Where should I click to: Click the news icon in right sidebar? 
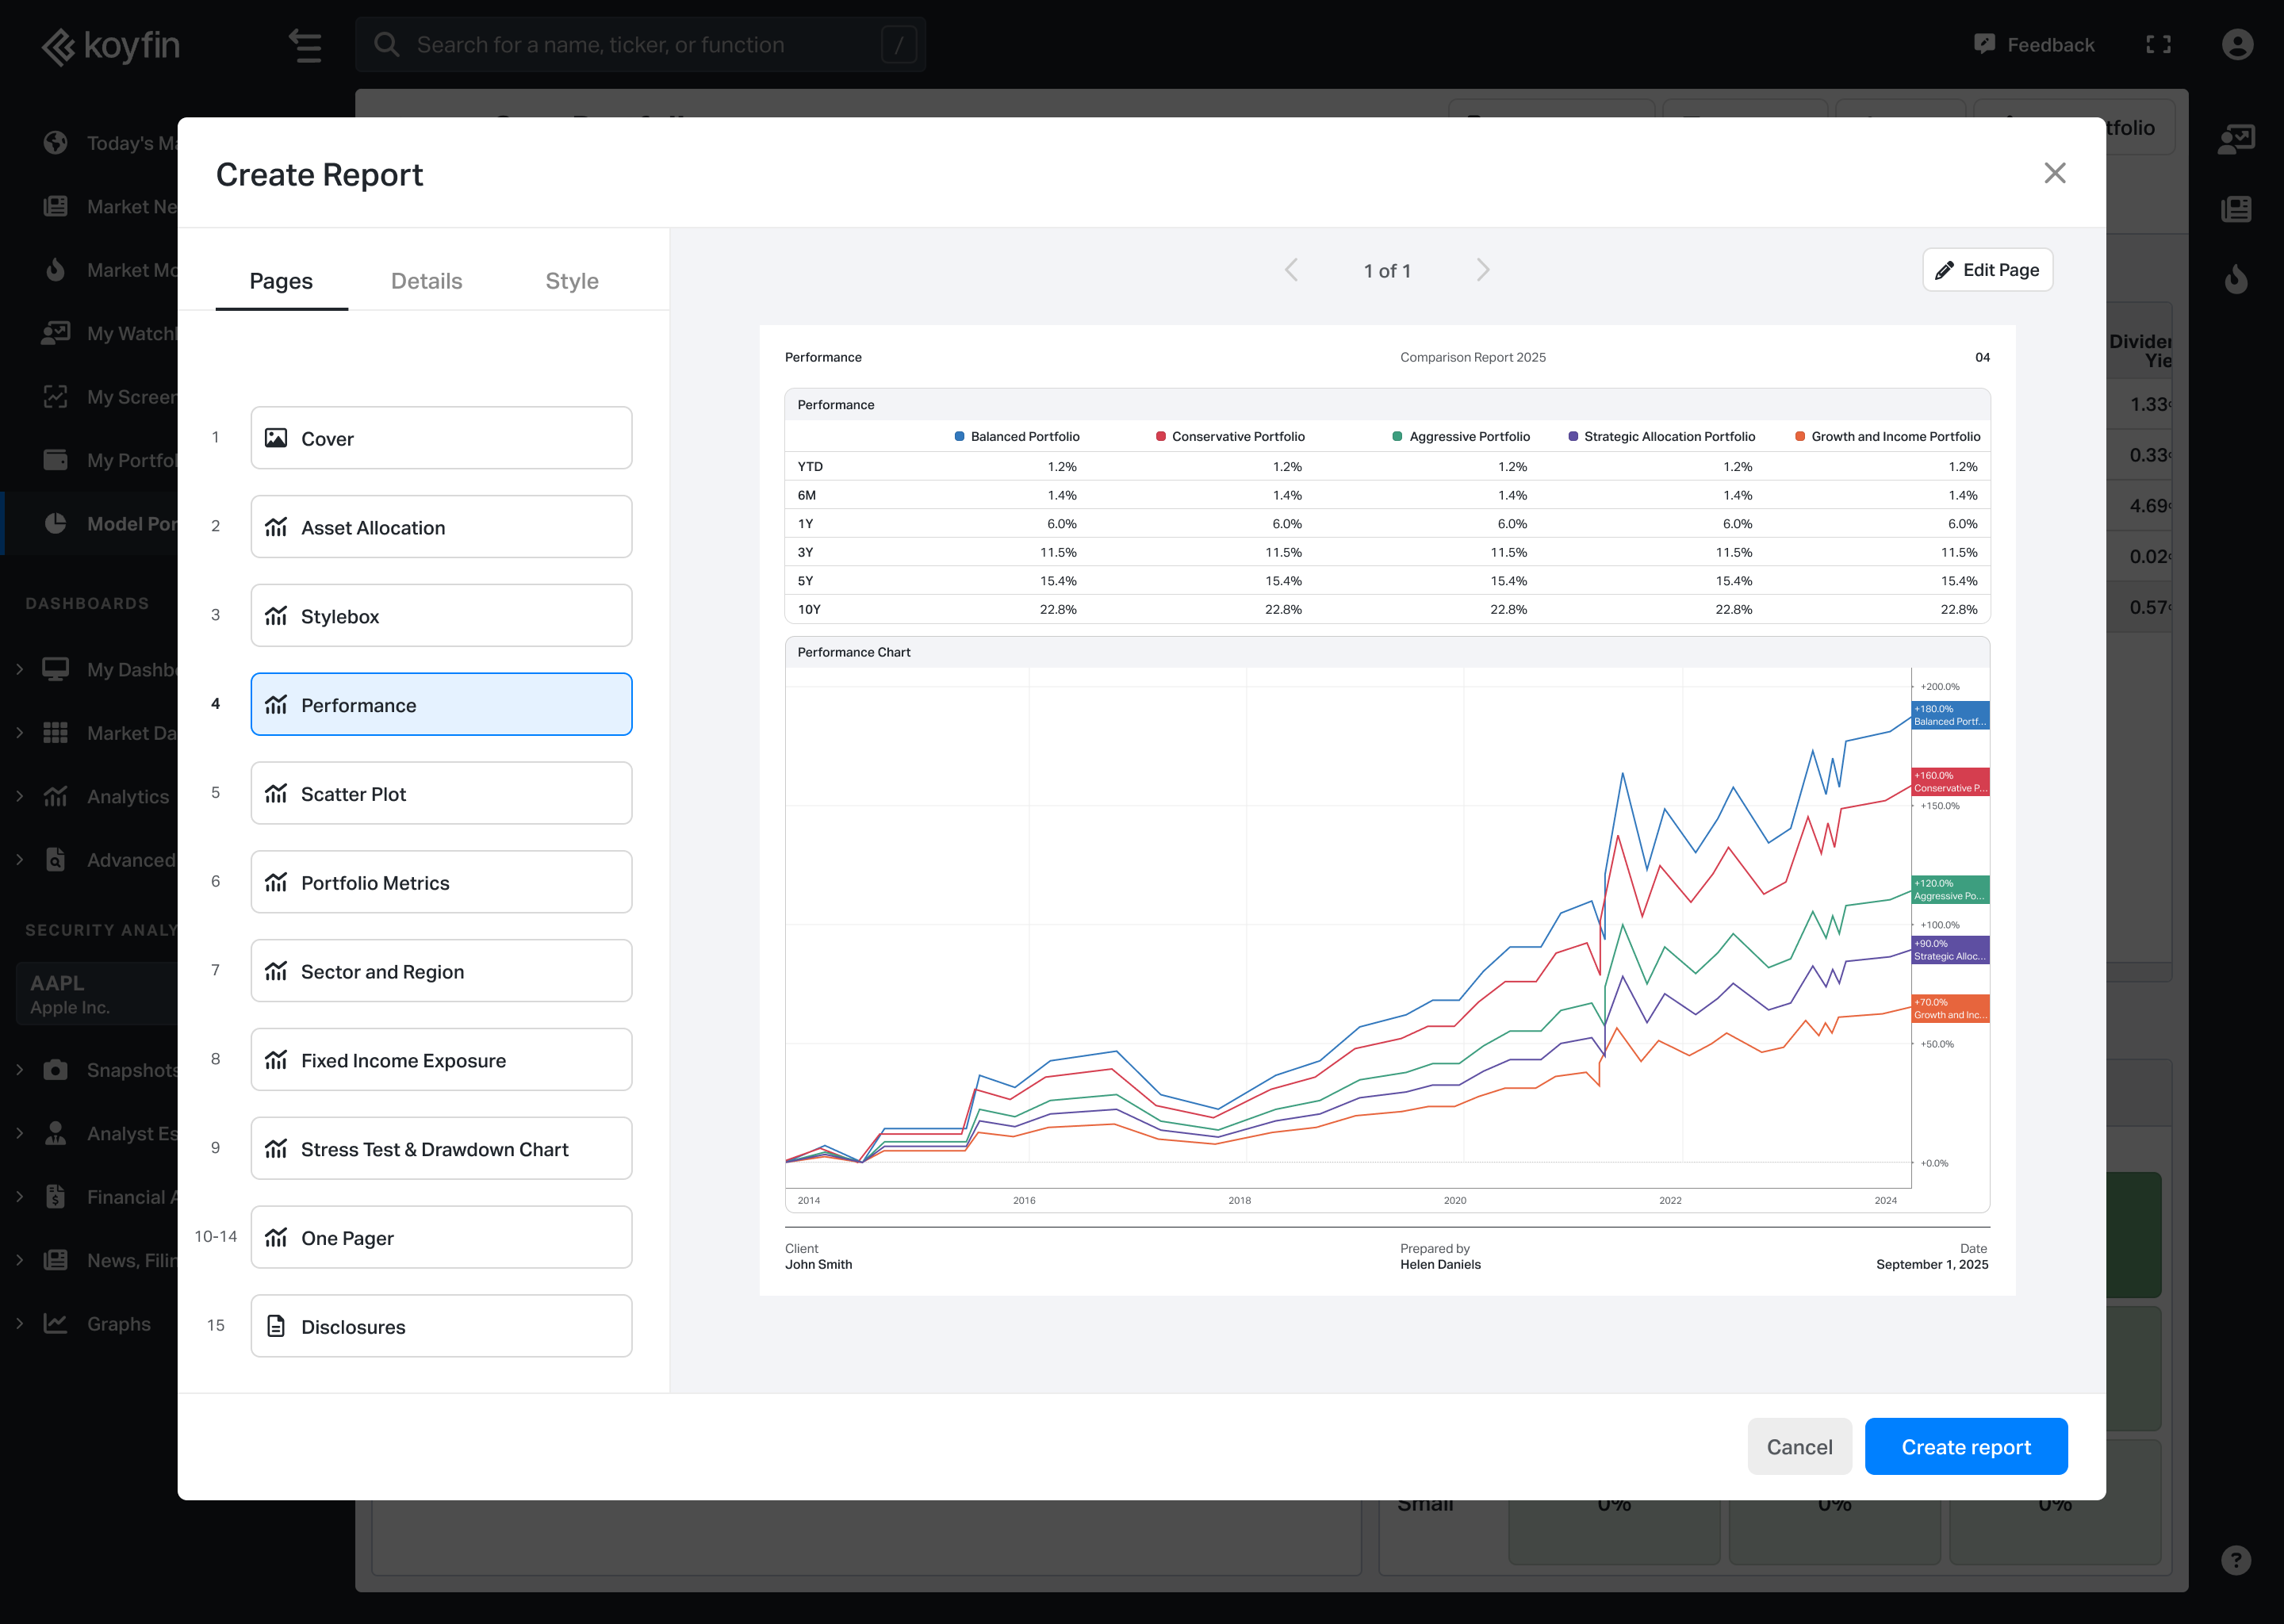click(2236, 209)
